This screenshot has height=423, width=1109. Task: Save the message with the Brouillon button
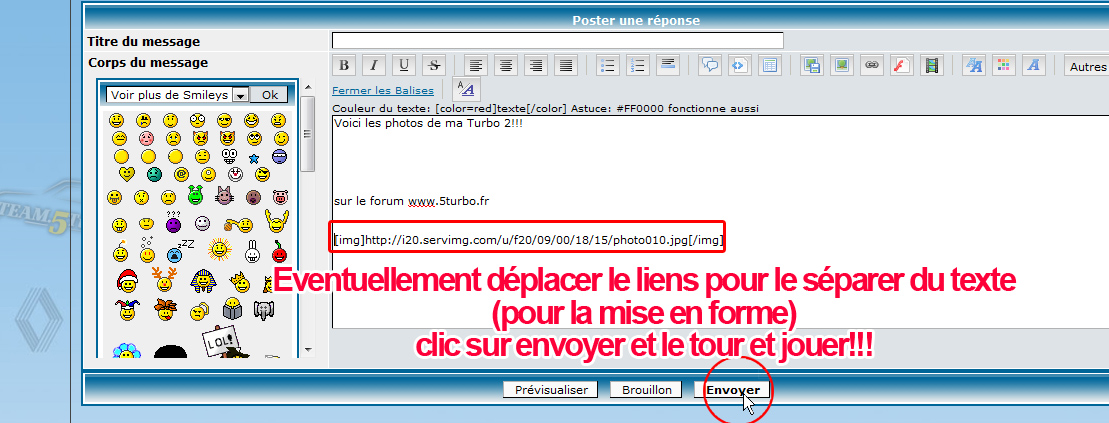pyautogui.click(x=646, y=390)
